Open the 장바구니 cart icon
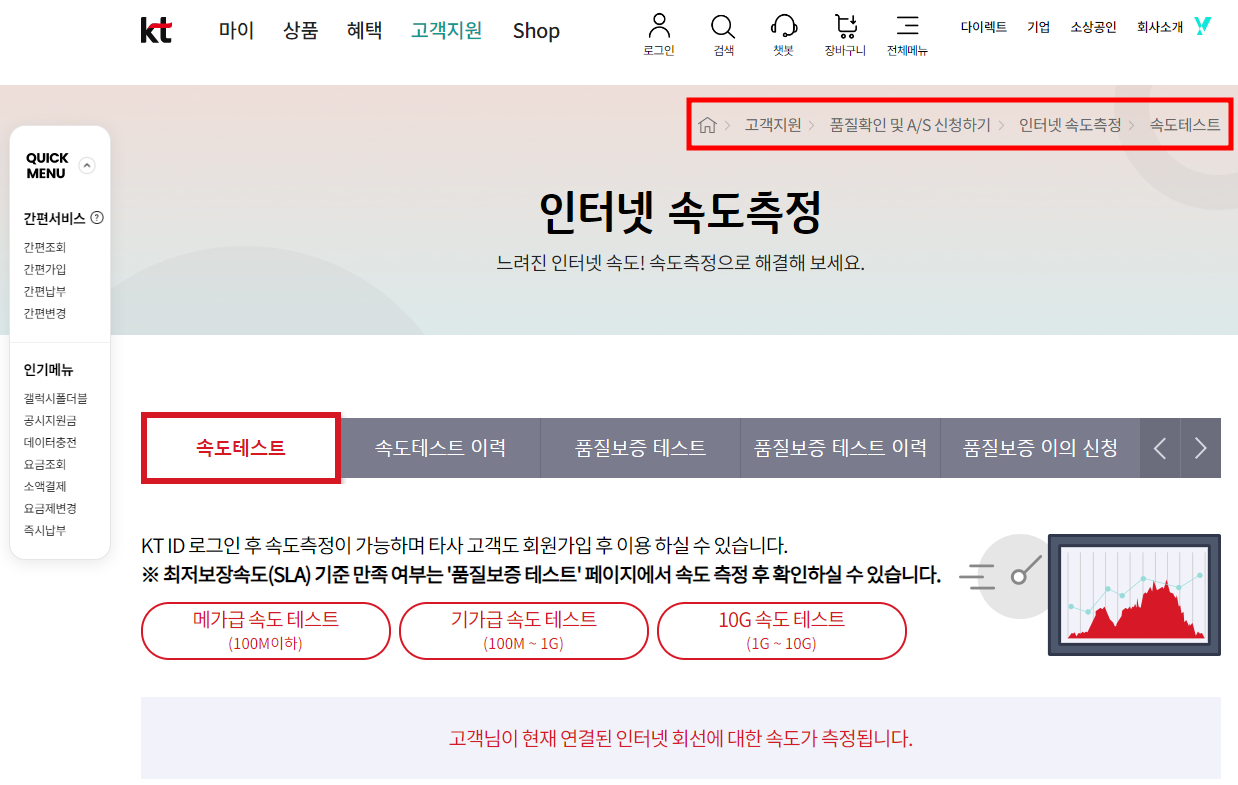Image resolution: width=1238 pixels, height=785 pixels. pyautogui.click(x=846, y=26)
